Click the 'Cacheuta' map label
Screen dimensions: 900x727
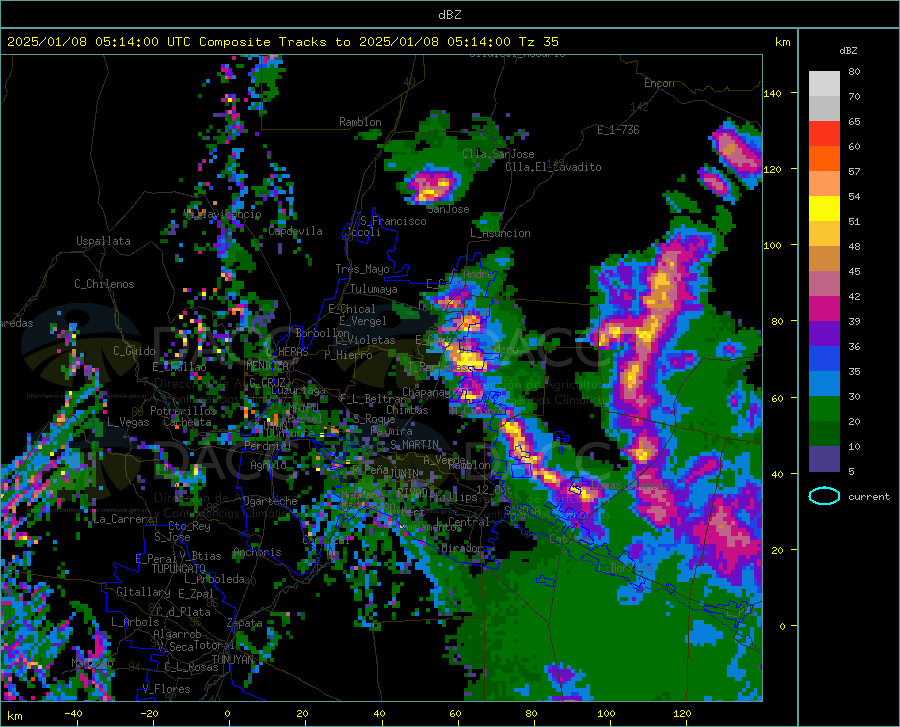[187, 422]
